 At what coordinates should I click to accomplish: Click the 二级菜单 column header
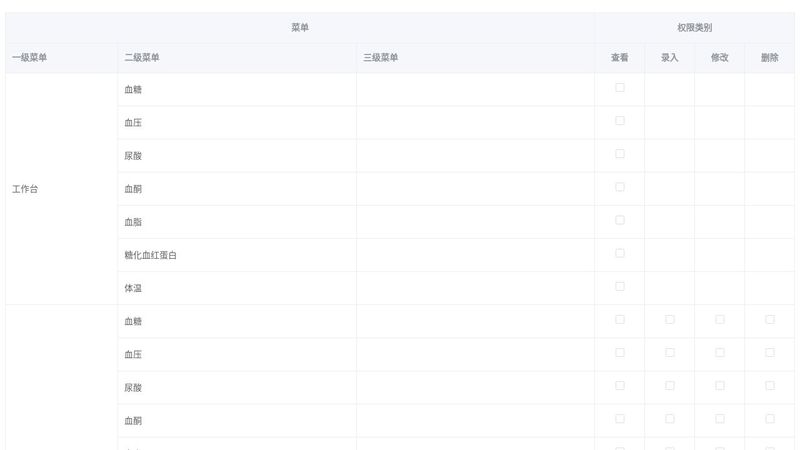142,58
